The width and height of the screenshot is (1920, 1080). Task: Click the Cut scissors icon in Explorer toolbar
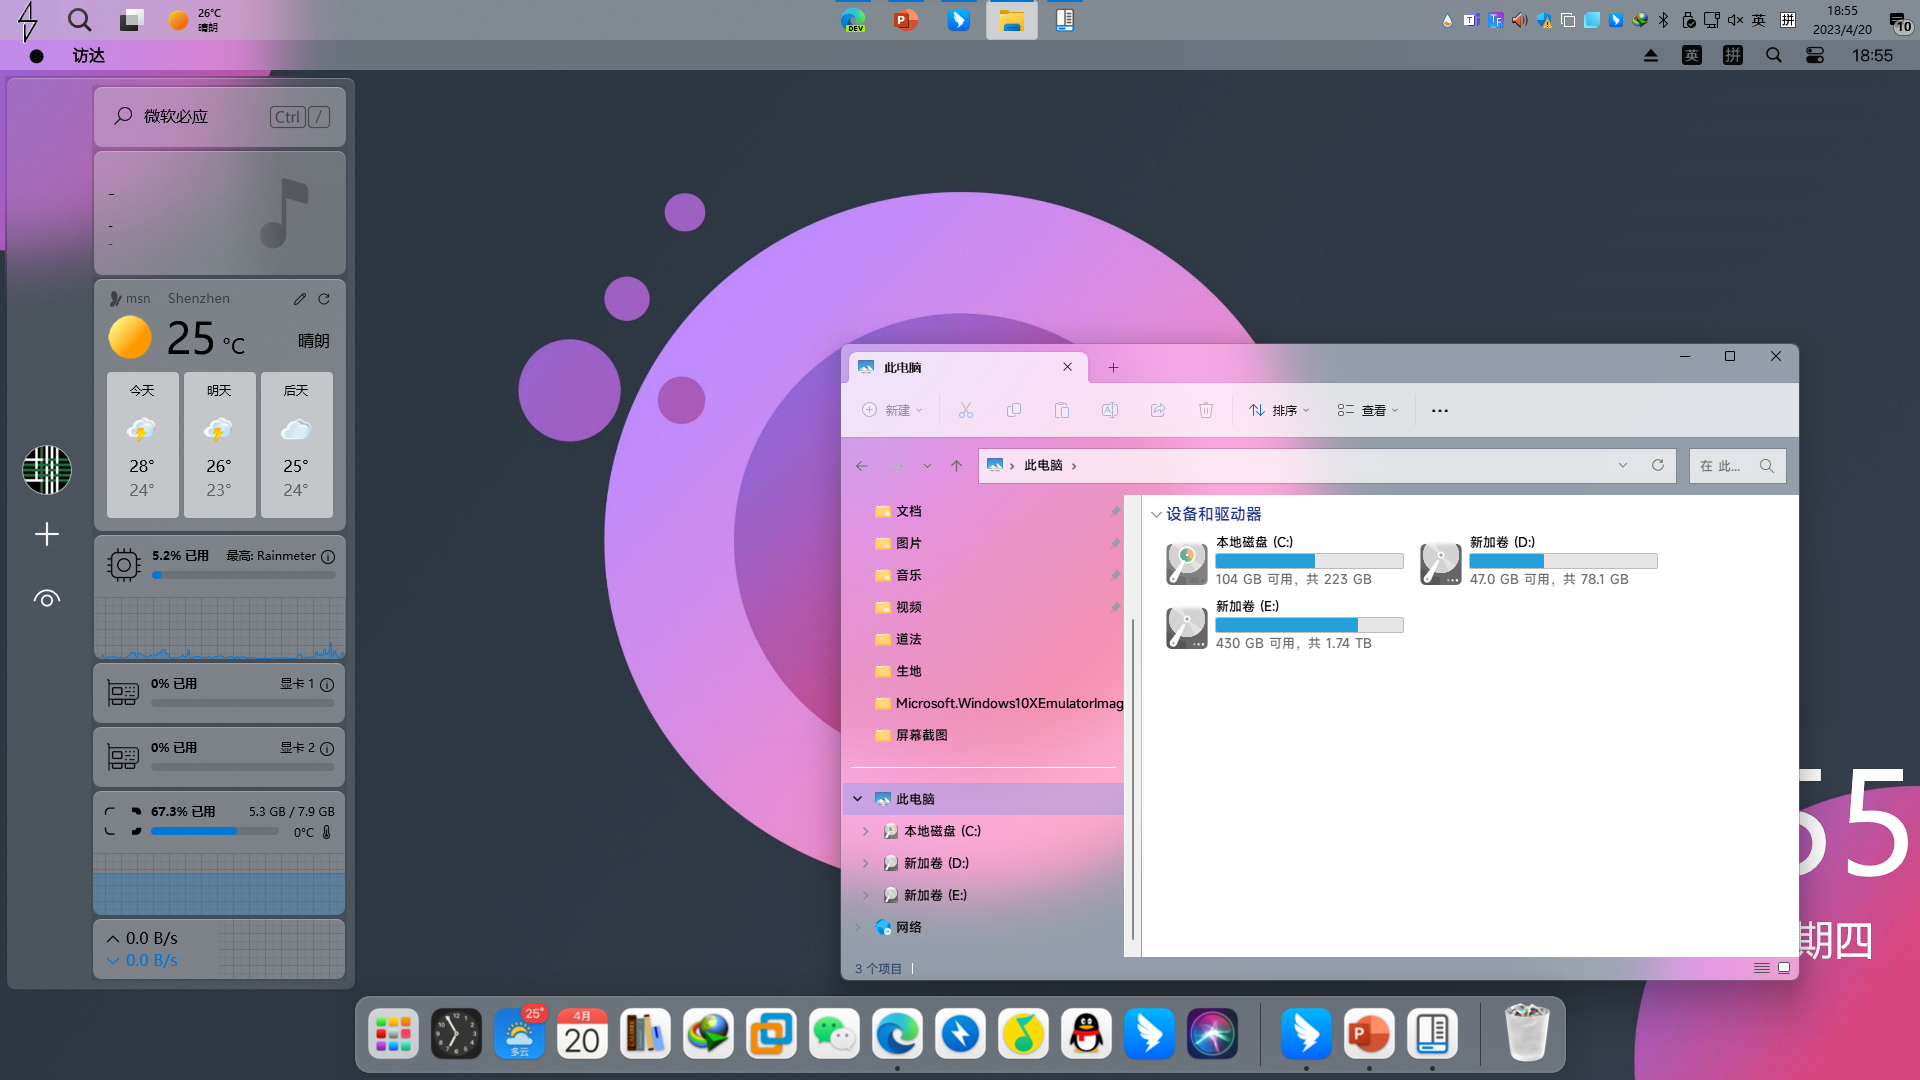point(965,410)
